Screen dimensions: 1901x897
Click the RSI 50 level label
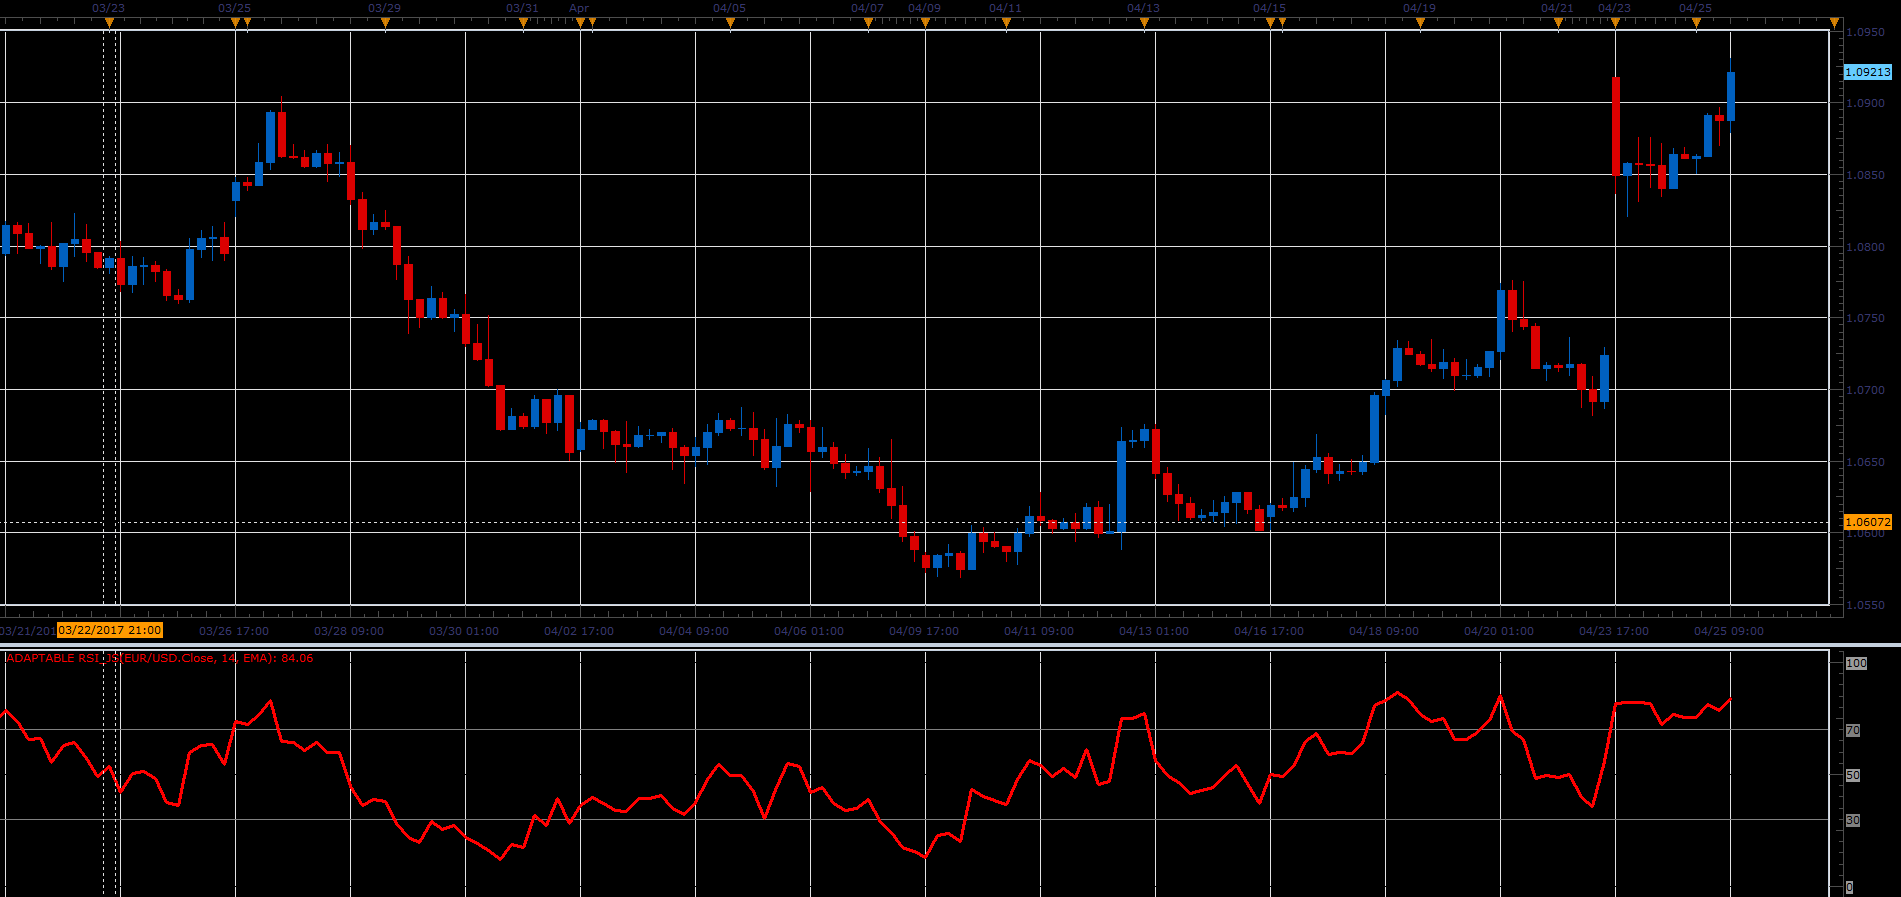(1853, 775)
